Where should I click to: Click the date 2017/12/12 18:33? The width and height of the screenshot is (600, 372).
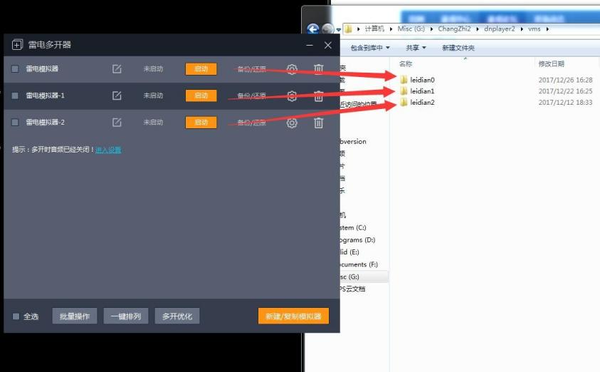[x=565, y=102]
